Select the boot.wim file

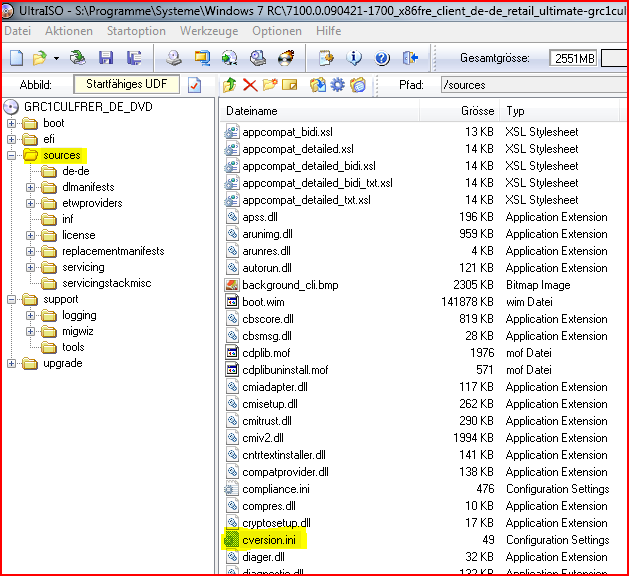pyautogui.click(x=263, y=302)
